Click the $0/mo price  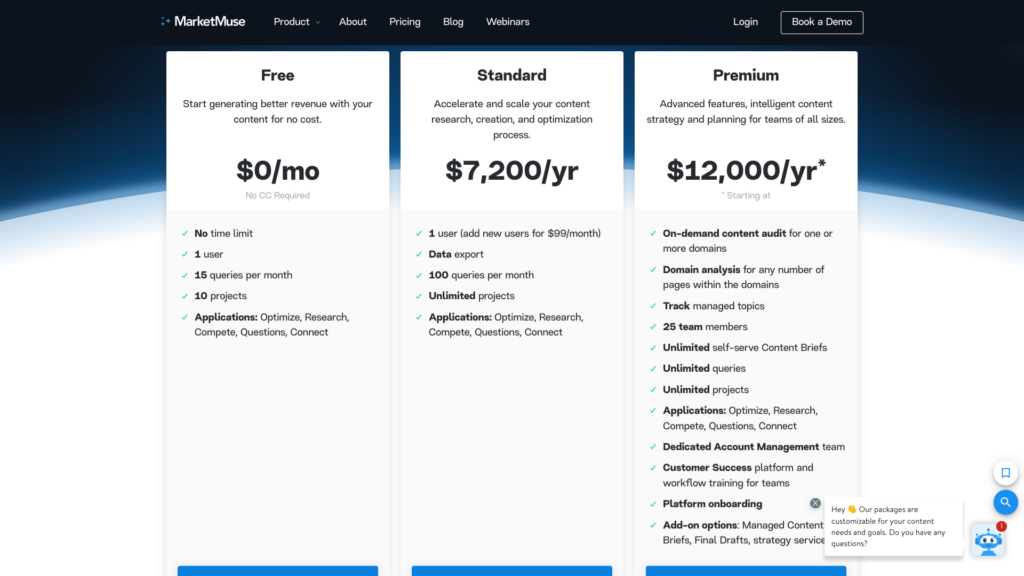[278, 170]
